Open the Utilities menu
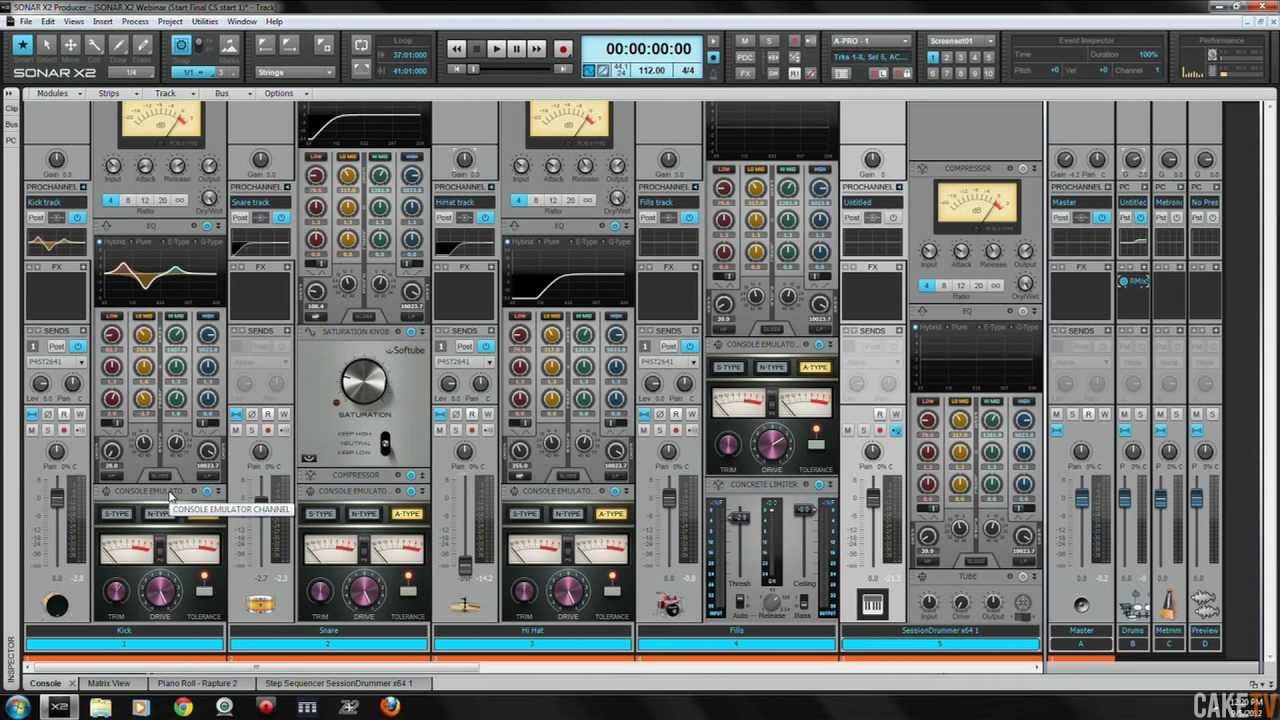Image resolution: width=1280 pixels, height=720 pixels. 204,21
